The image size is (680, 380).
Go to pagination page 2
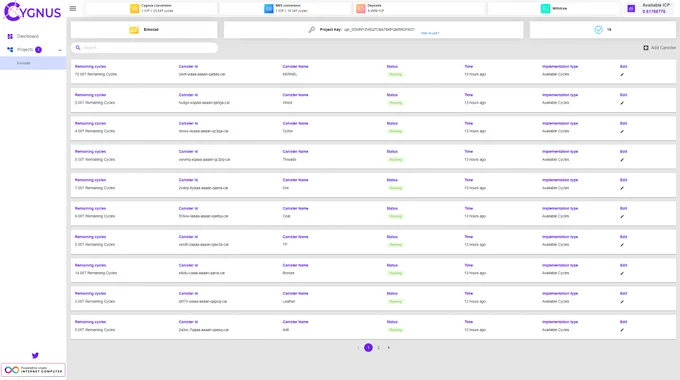click(378, 347)
